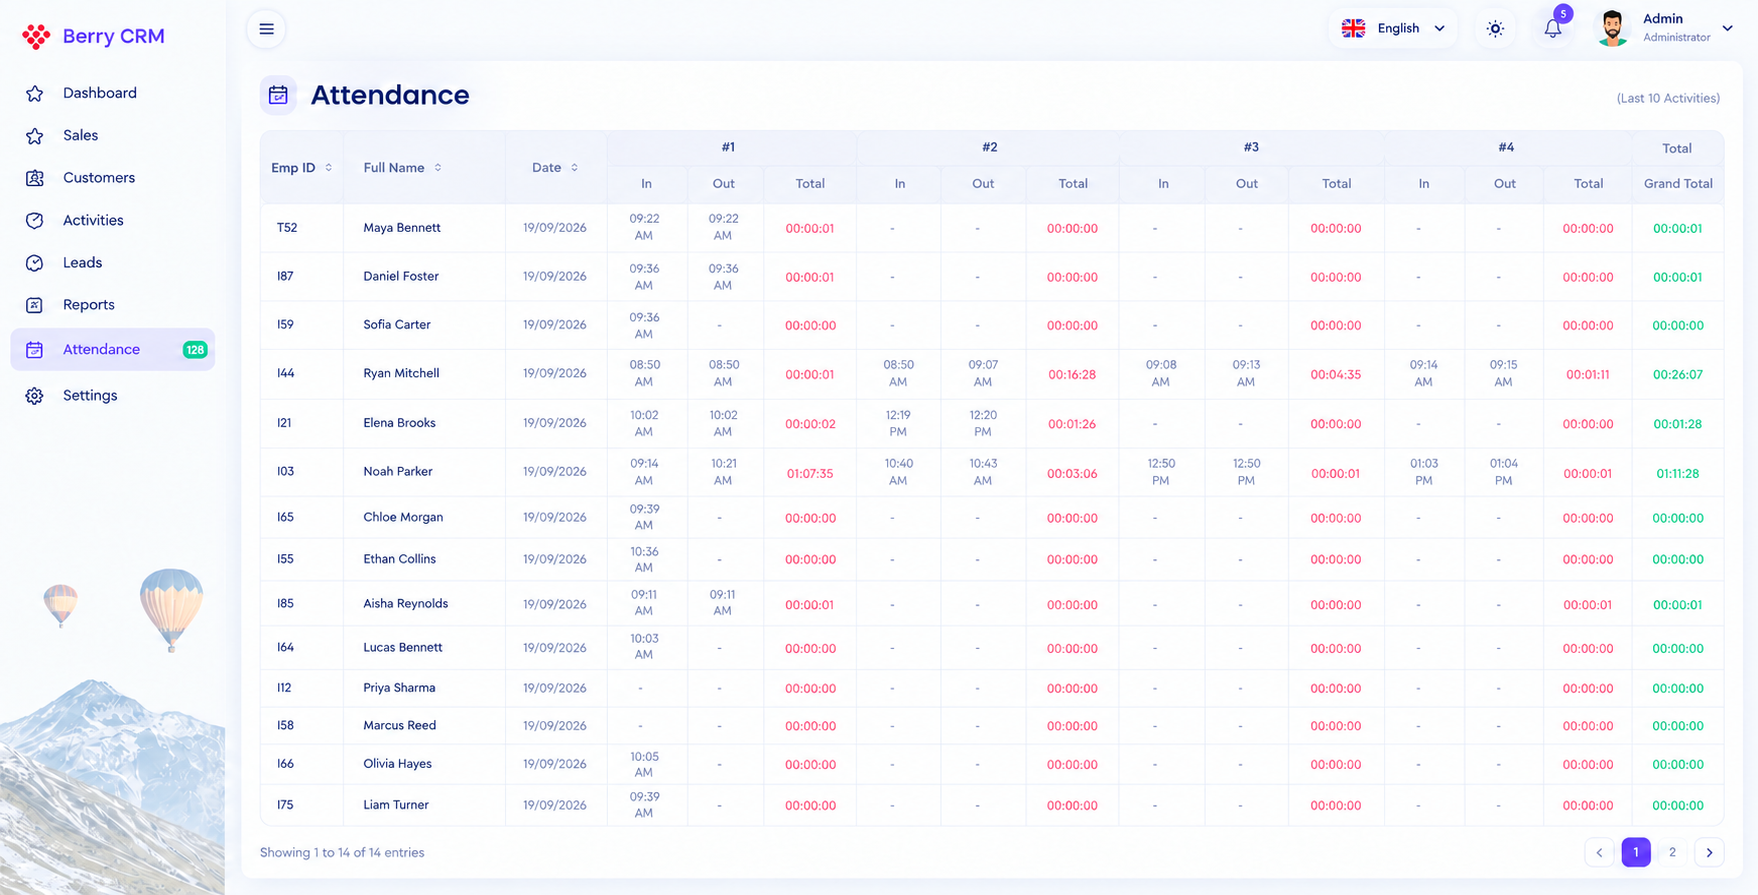Click the calendar icon beside Attendance heading
Image resolution: width=1758 pixels, height=895 pixels.
click(278, 95)
